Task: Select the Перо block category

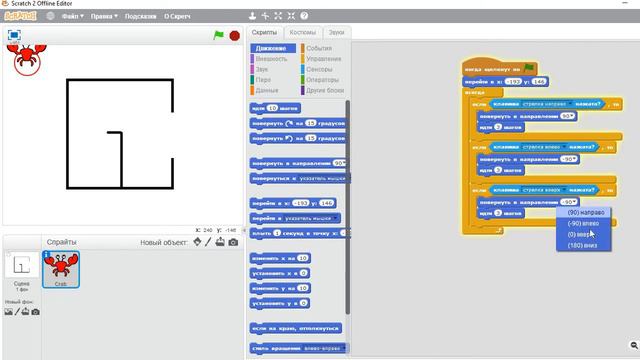Action: coord(263,80)
